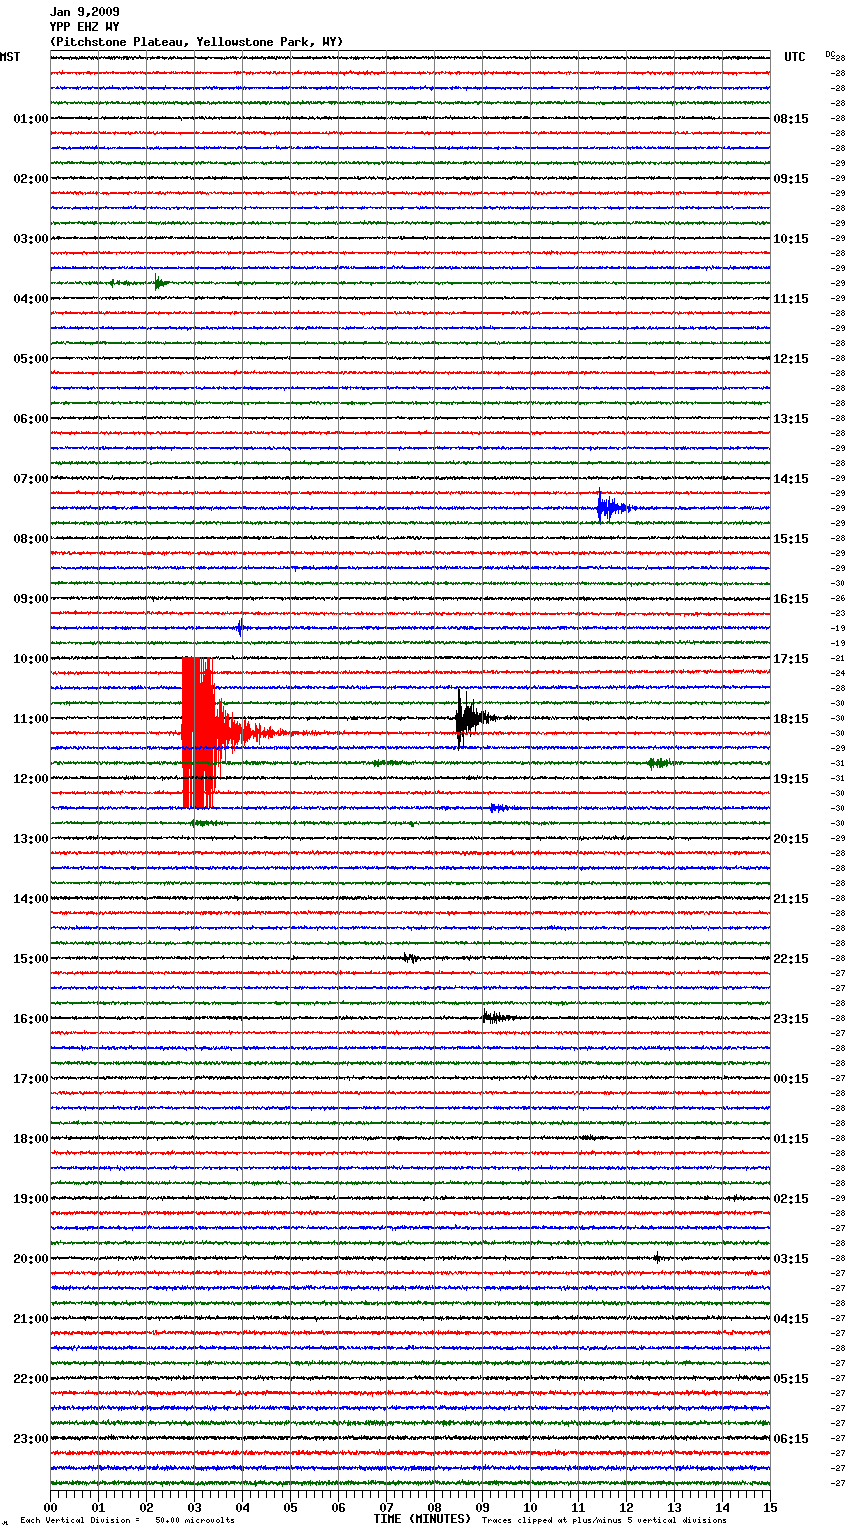
Task: Click the 12:15 UTC time label
Action: 791,359
